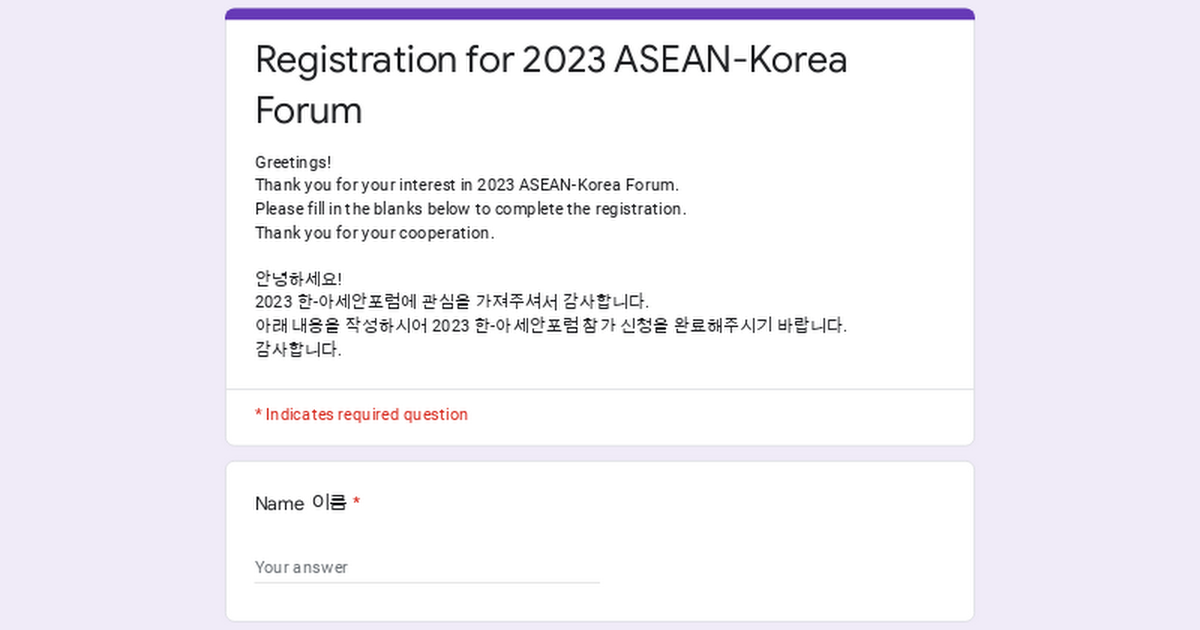Click the underline beneath the "Your answer" field
This screenshot has width=1200, height=630.
(427, 582)
